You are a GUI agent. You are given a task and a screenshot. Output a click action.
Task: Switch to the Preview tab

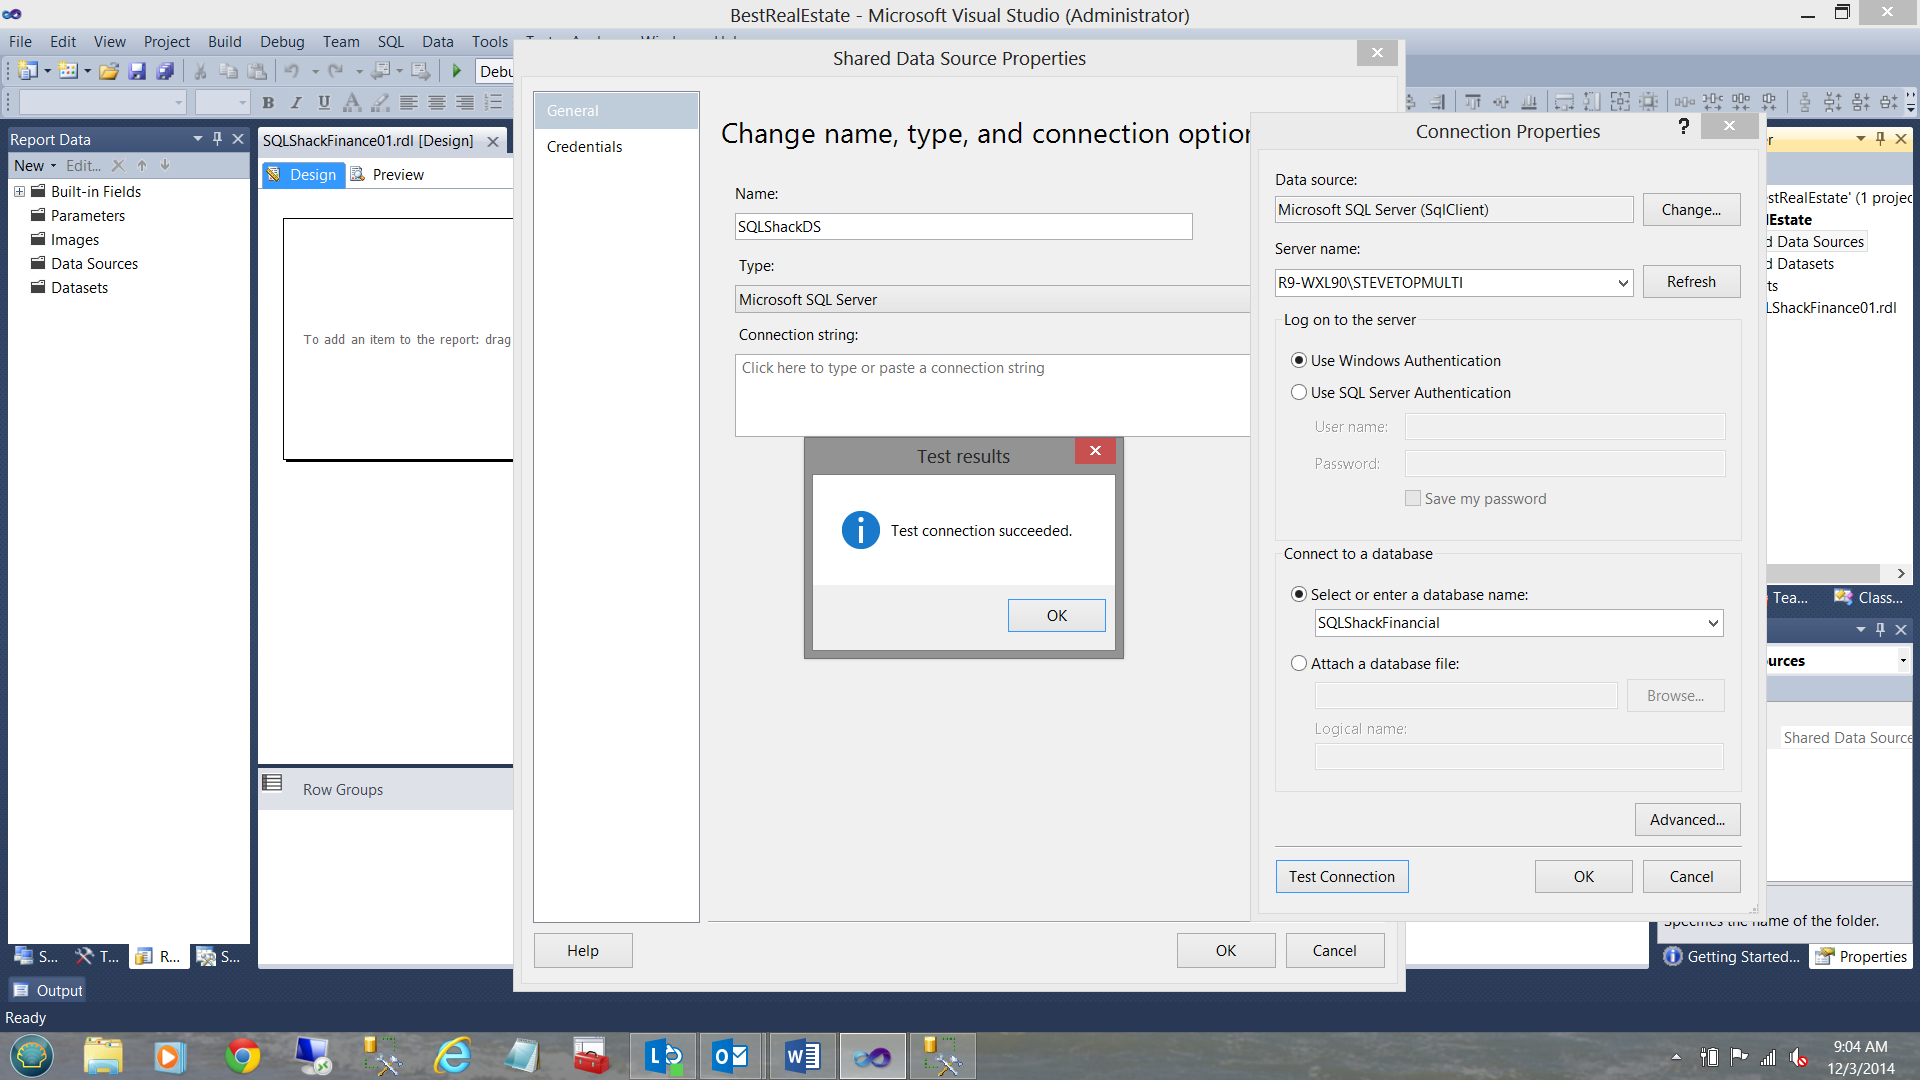coord(388,175)
